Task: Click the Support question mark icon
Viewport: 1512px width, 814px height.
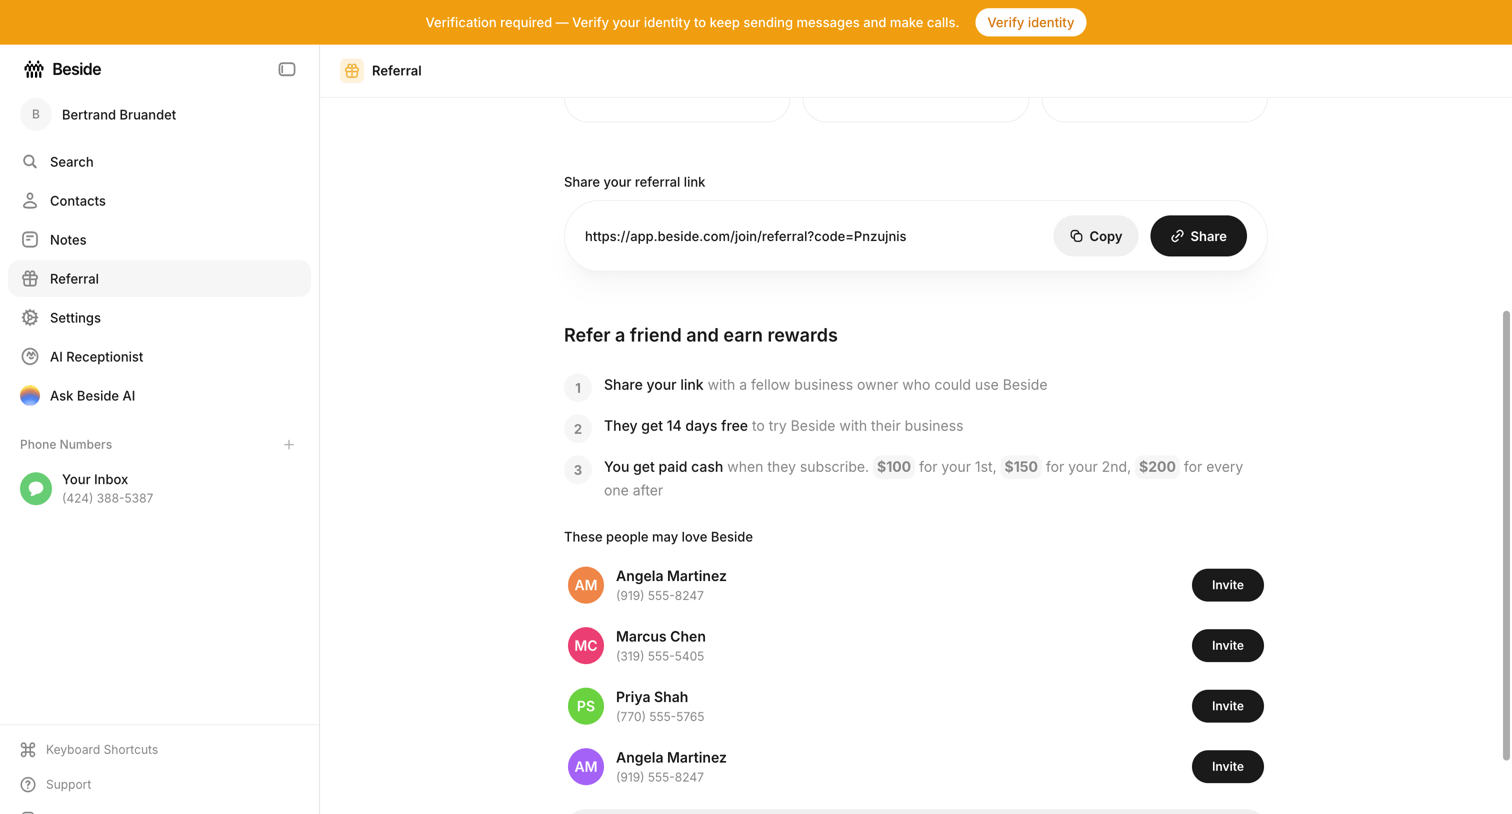Action: pyautogui.click(x=28, y=785)
